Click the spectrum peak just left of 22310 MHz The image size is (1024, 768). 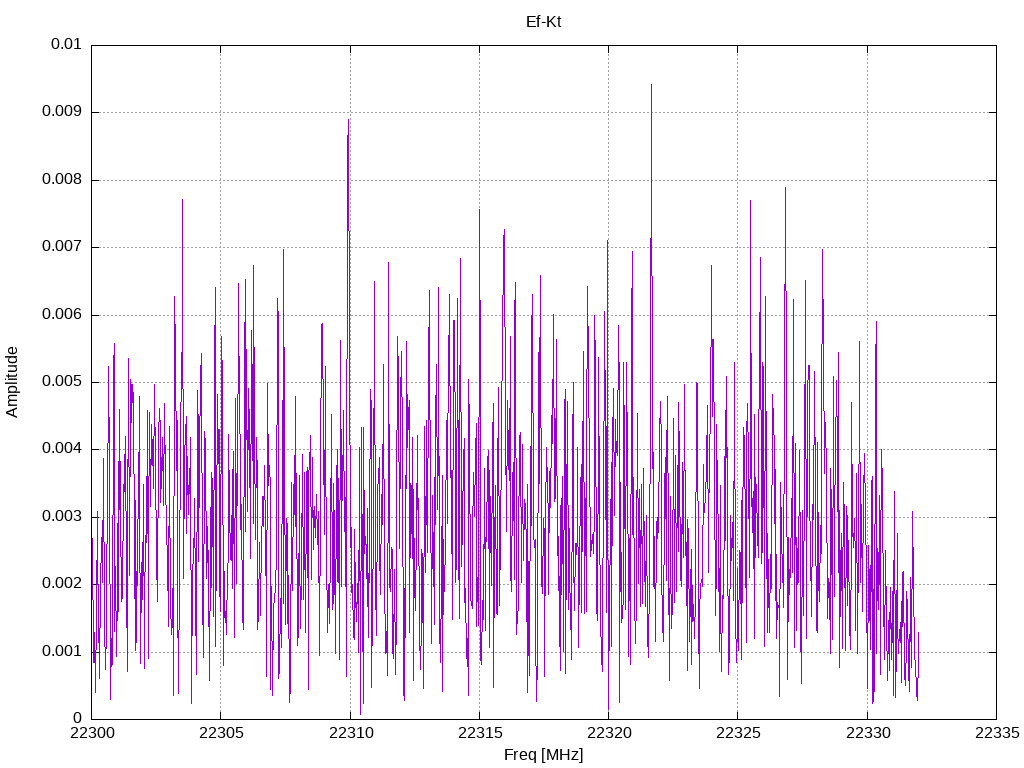(349, 120)
